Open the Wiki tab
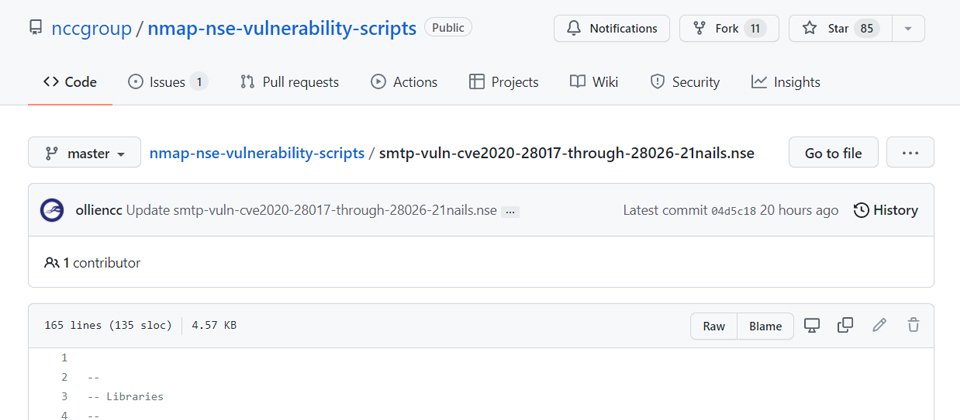The height and width of the screenshot is (420, 960). click(594, 82)
